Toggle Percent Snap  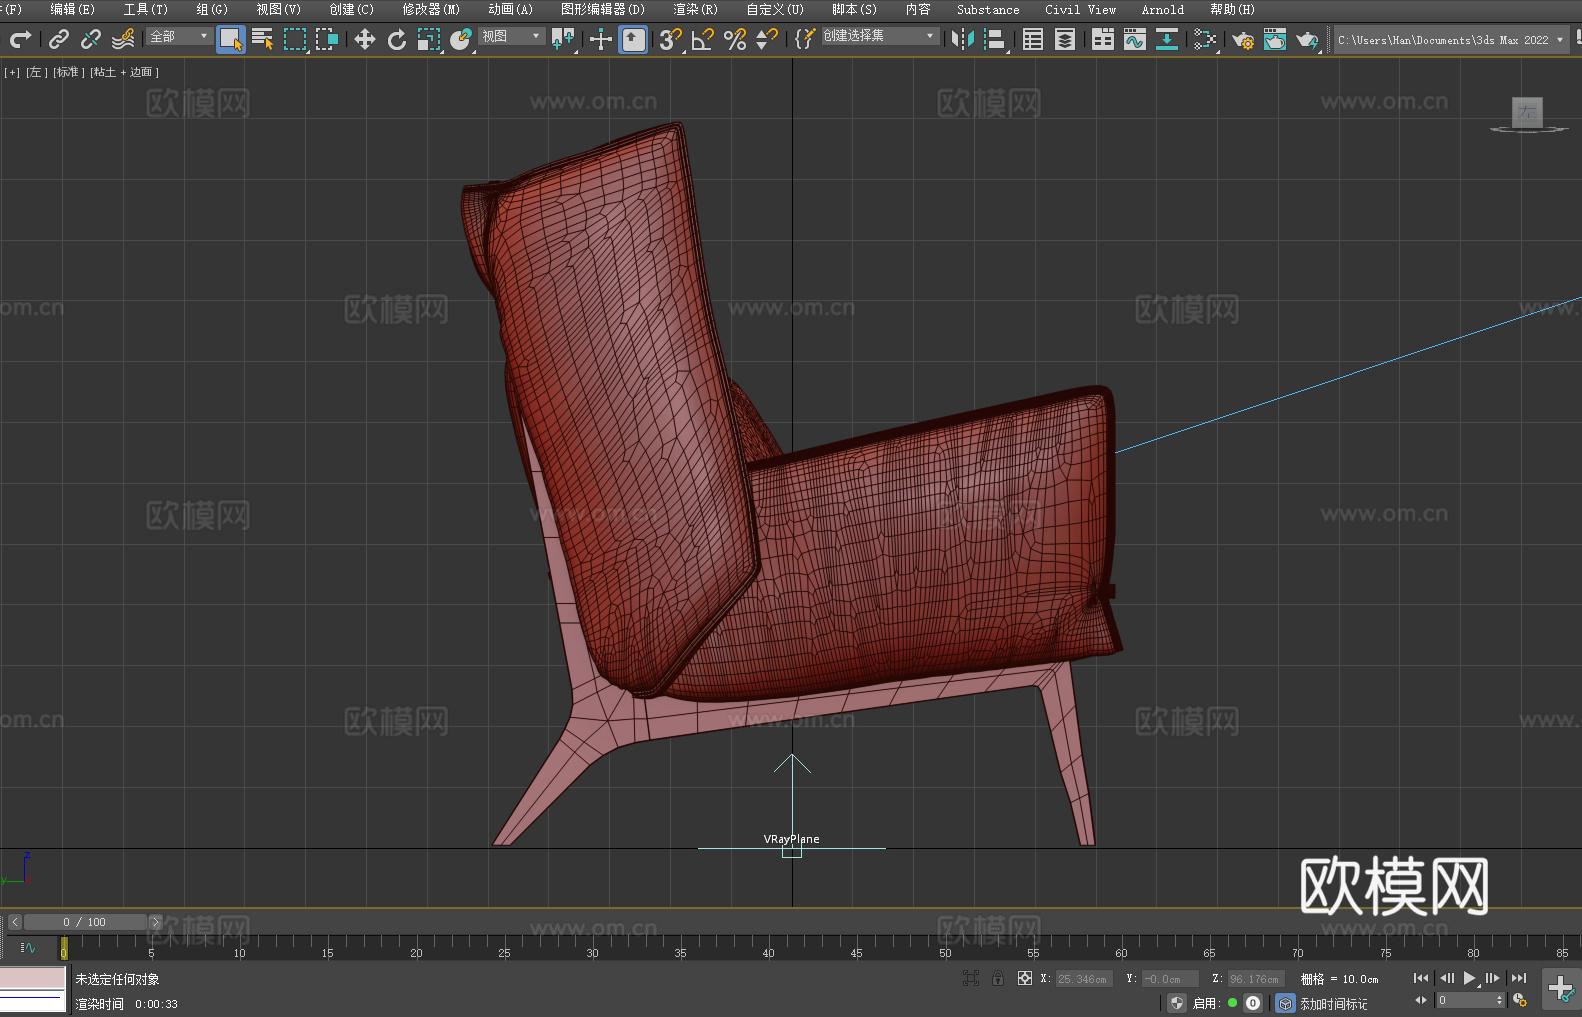735,39
